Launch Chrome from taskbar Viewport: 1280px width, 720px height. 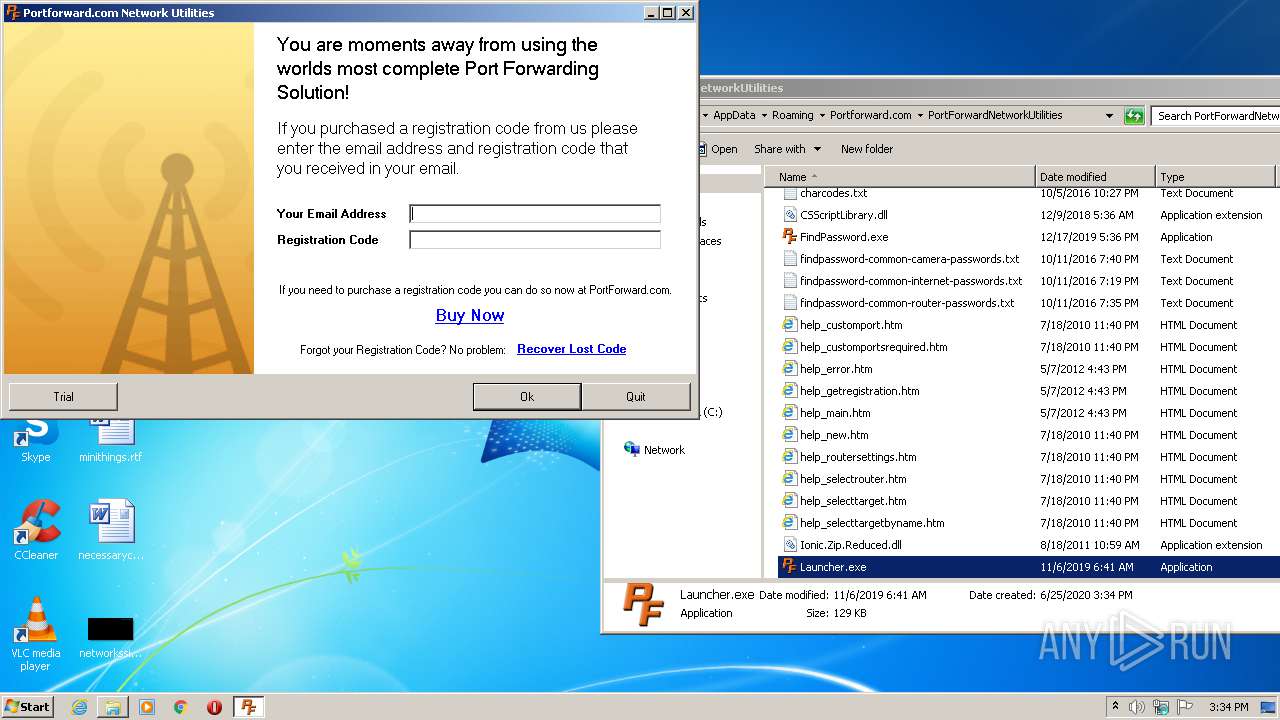[x=180, y=707]
